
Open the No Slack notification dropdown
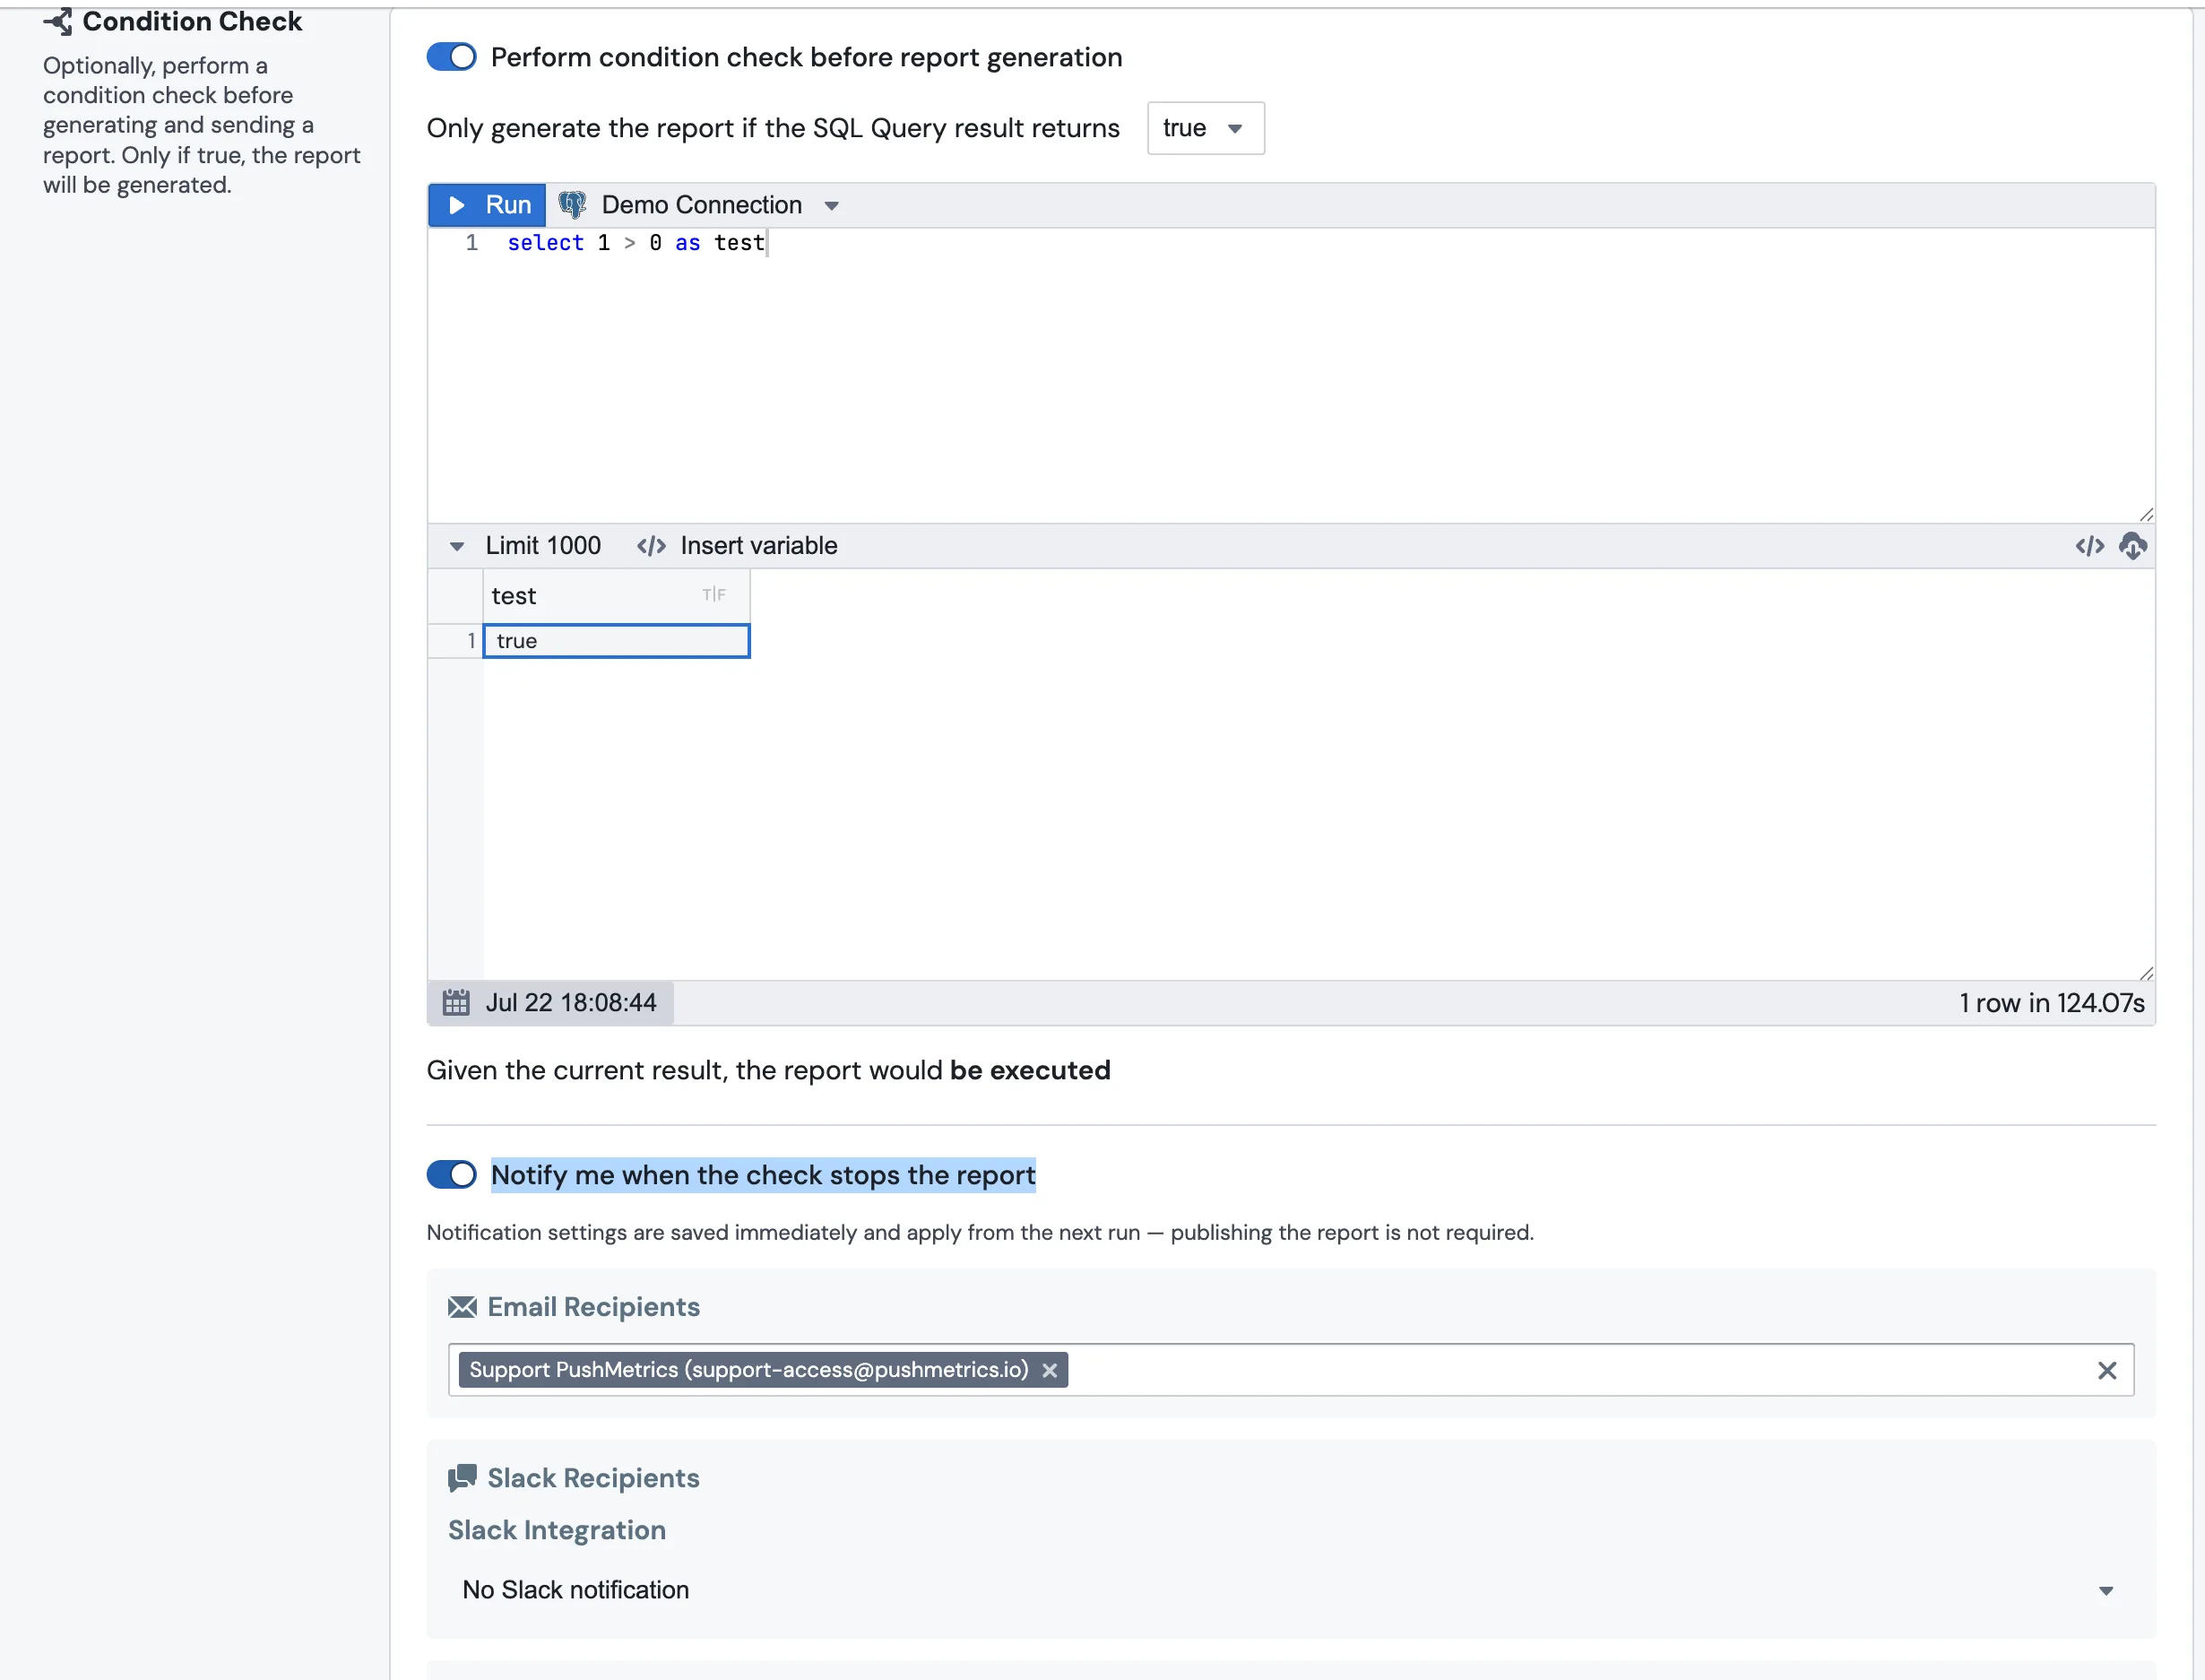pos(1290,1590)
